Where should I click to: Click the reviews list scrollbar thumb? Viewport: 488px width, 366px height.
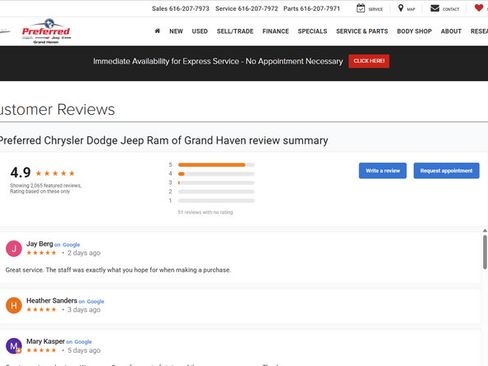pyautogui.click(x=485, y=252)
